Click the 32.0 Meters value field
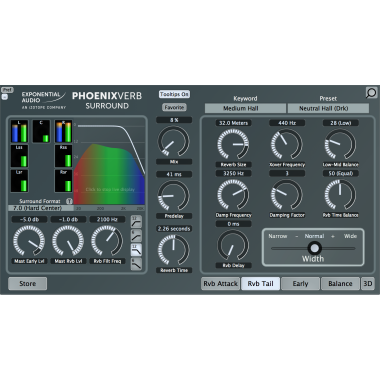 pyautogui.click(x=233, y=123)
